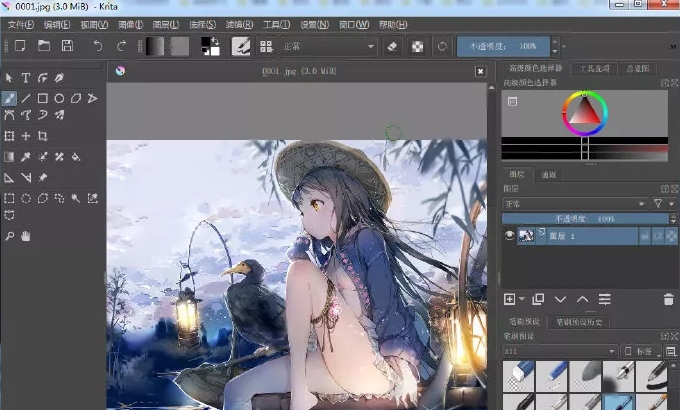
Task: Toggle alpha lock on layer 1
Action: (671, 236)
